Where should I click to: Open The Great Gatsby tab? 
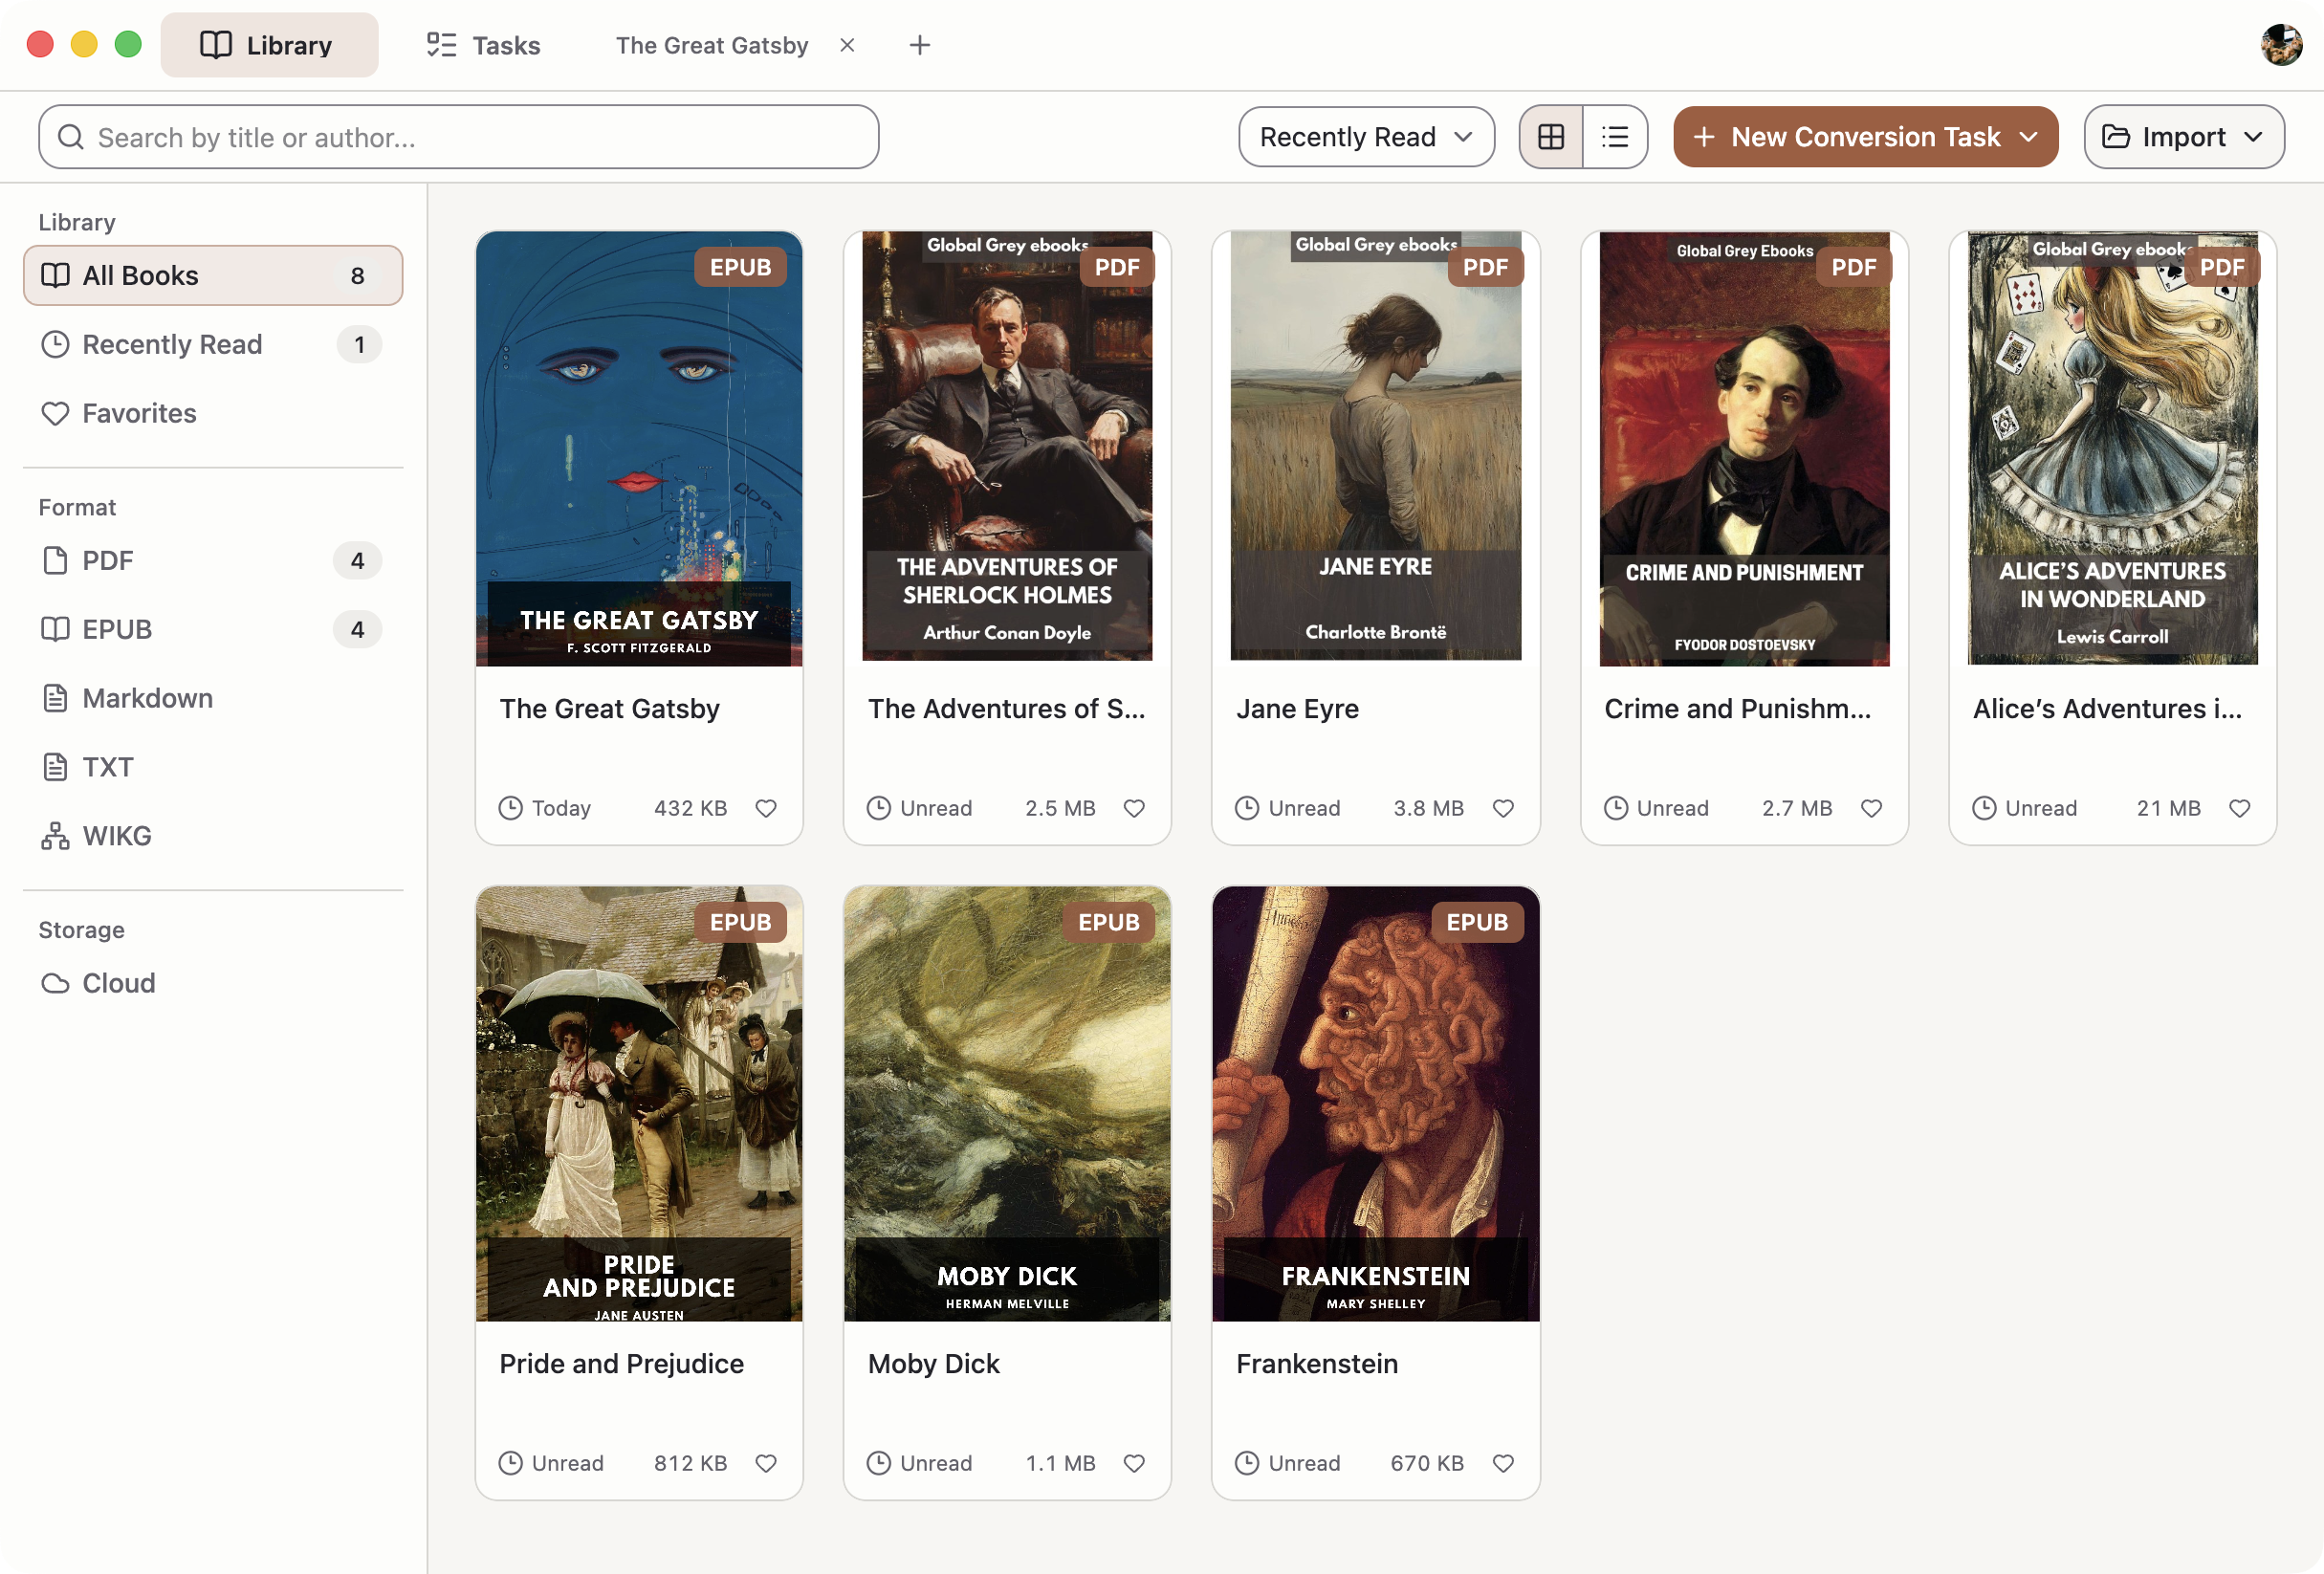coord(712,45)
